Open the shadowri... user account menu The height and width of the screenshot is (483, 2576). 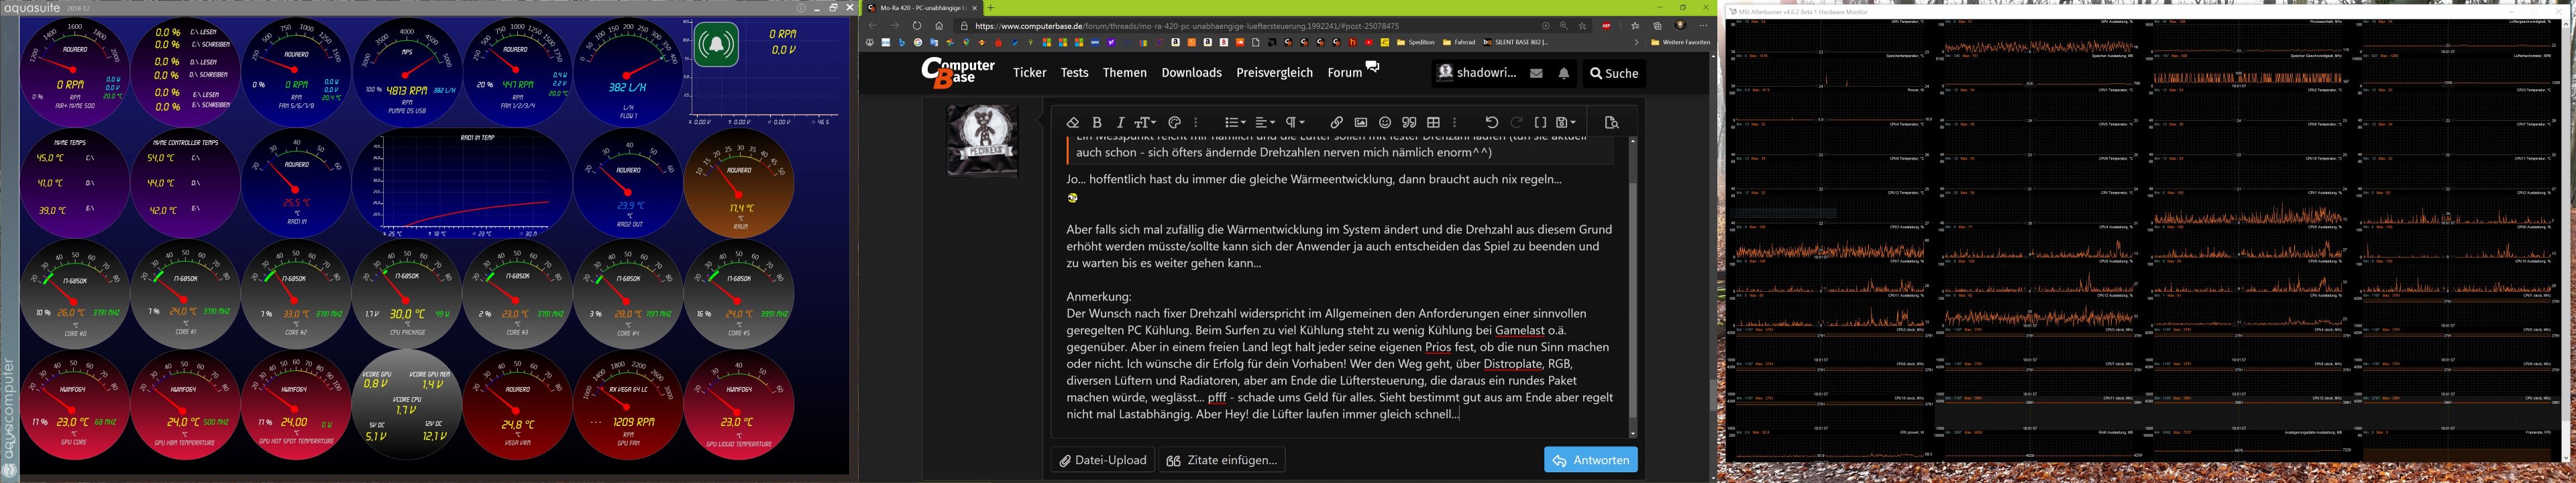point(1477,73)
